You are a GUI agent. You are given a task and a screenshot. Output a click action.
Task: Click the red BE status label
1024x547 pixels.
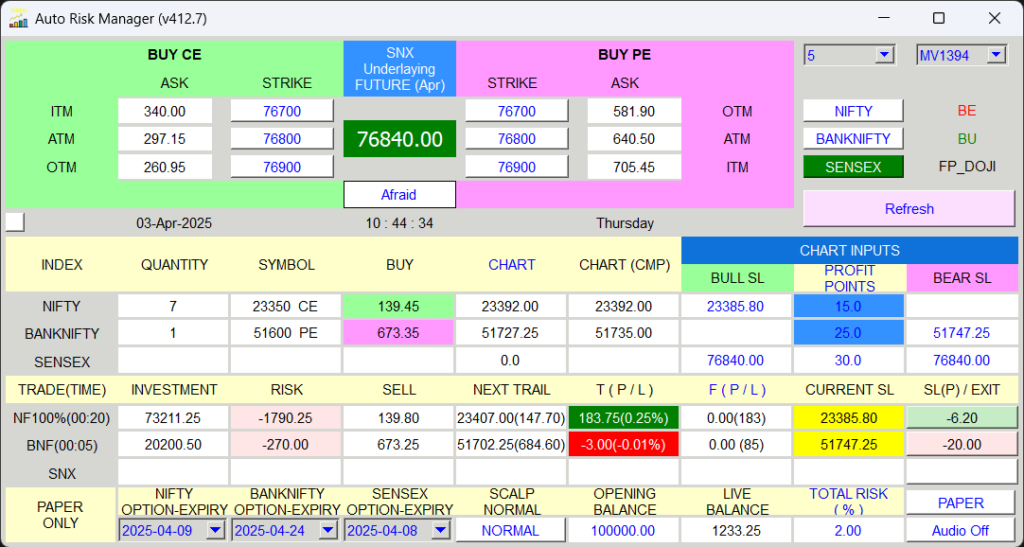tap(967, 111)
